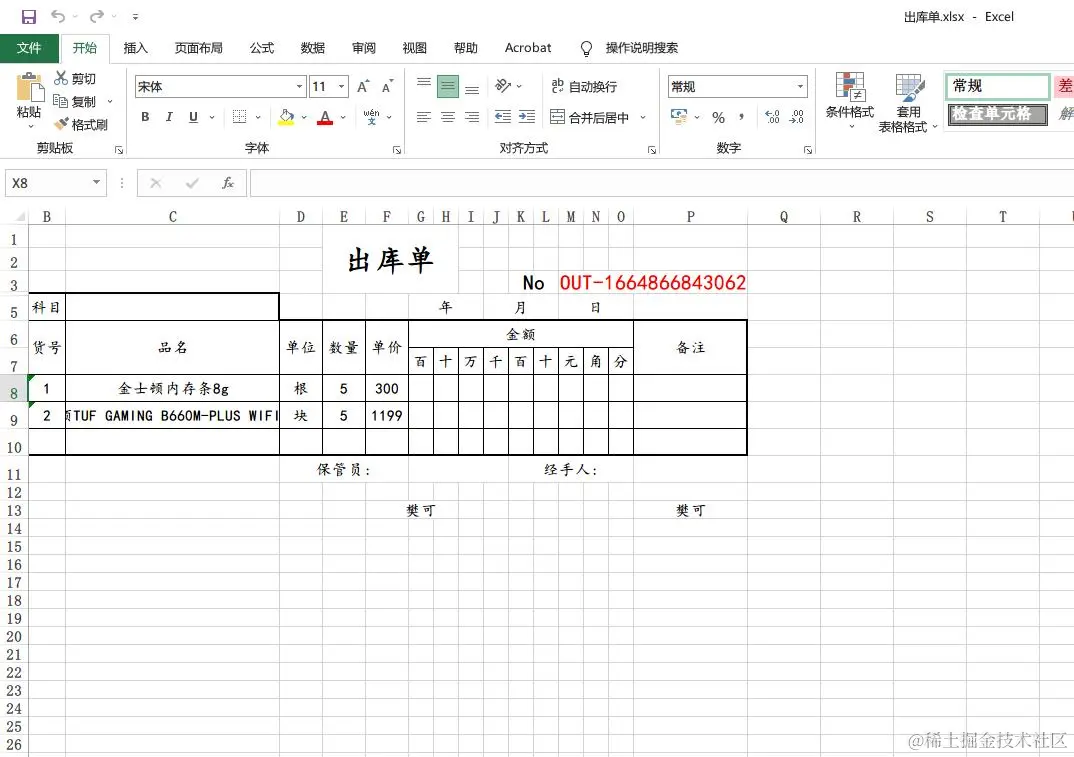Click the accounting number format icon
The height and width of the screenshot is (757, 1074).
coord(679,117)
